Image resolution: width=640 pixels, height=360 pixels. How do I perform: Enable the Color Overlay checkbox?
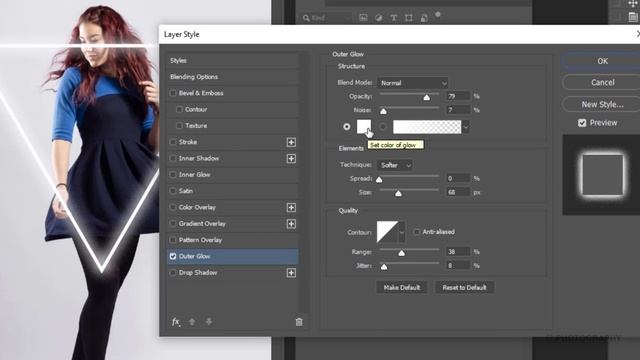(173, 207)
